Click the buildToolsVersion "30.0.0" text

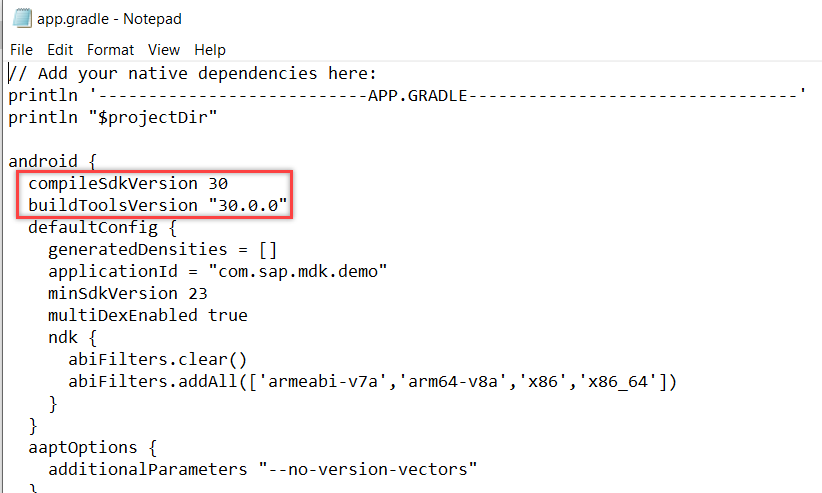click(158, 206)
